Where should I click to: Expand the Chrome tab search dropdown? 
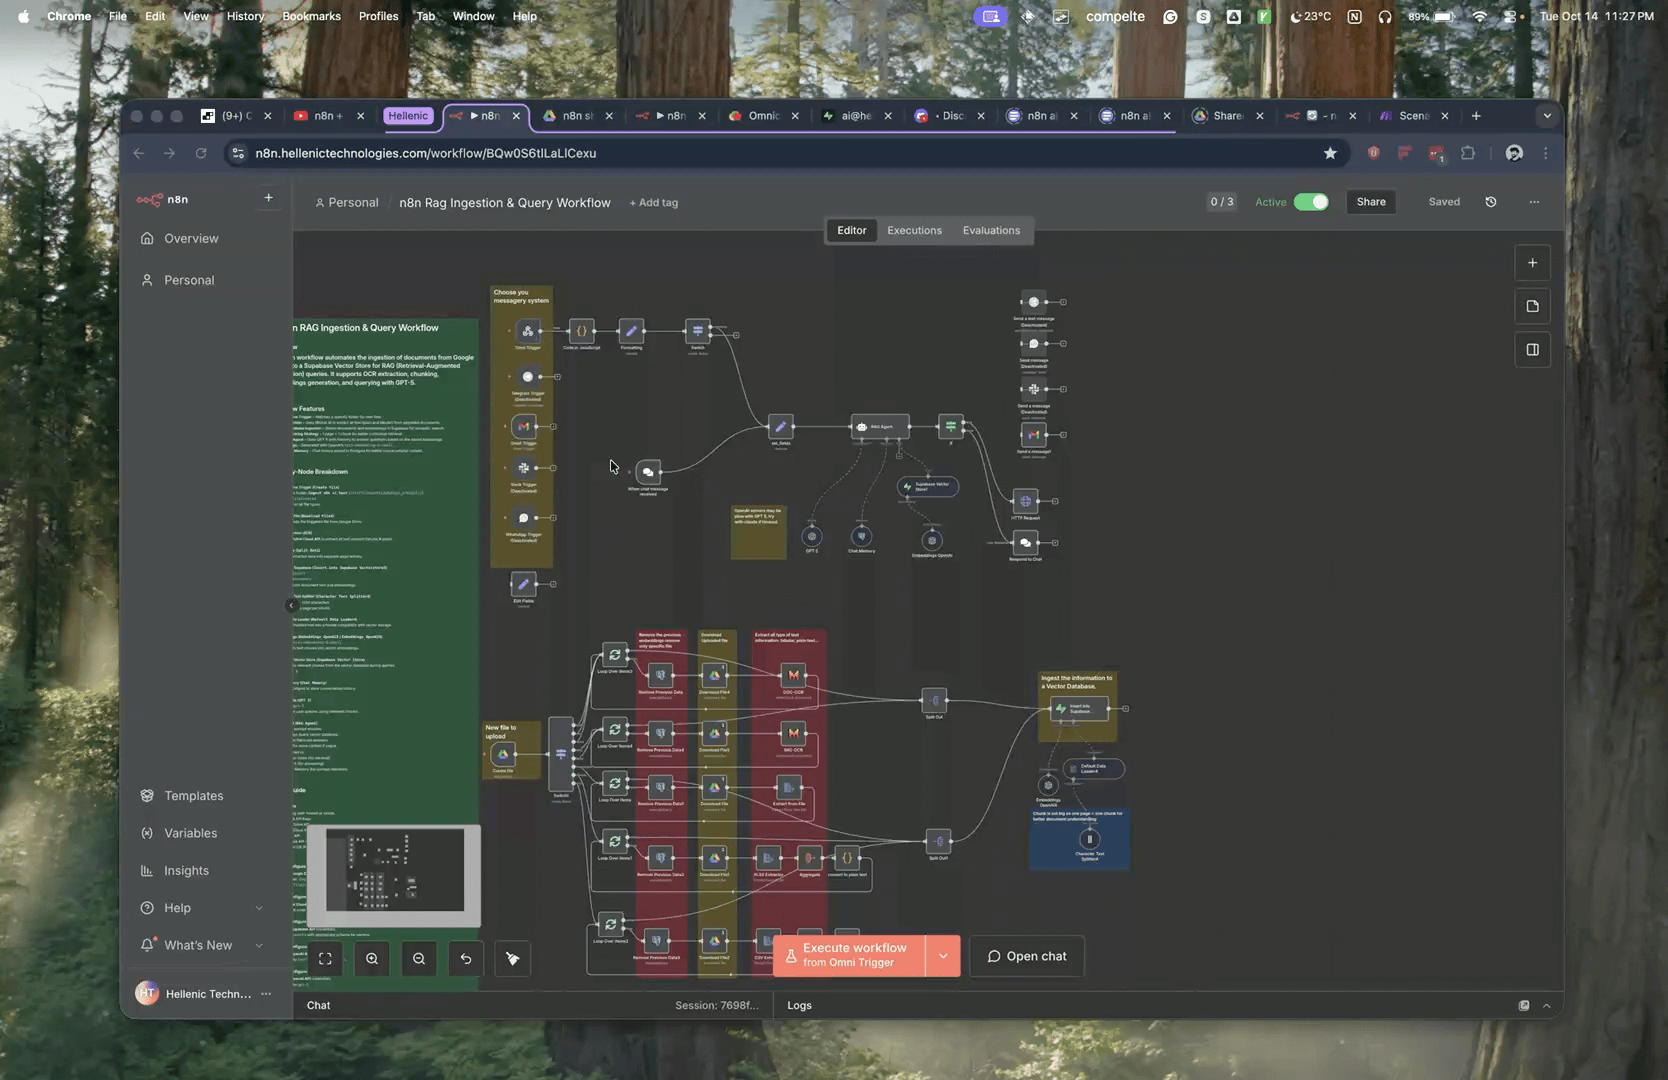[1547, 116]
